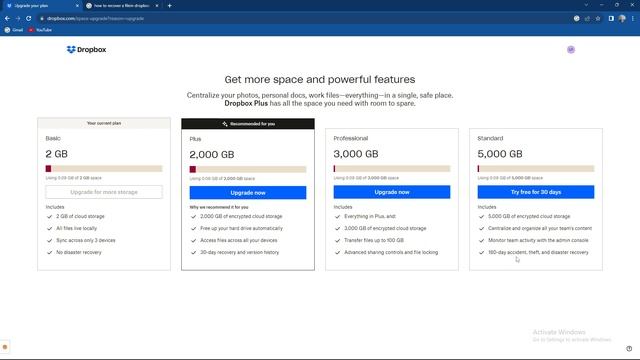Click 'Centralize and organize all your team's content'

540,228
